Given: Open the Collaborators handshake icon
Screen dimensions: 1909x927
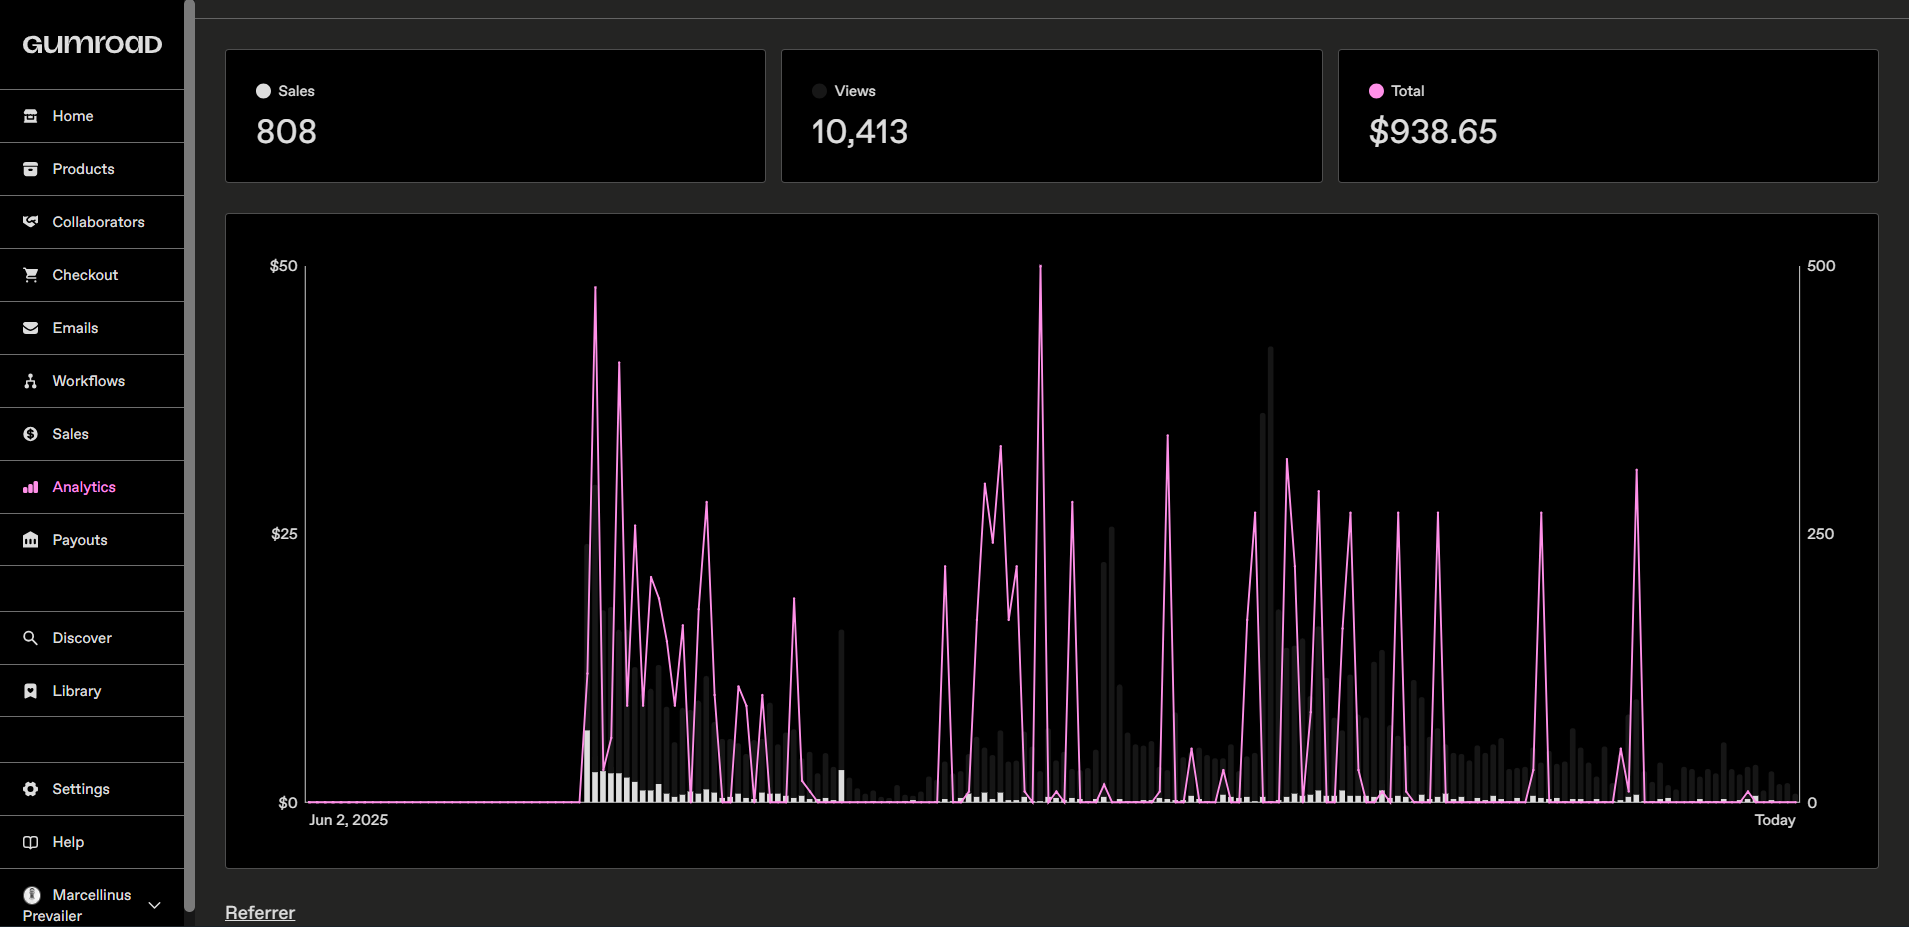Looking at the screenshot, I should click(x=31, y=222).
